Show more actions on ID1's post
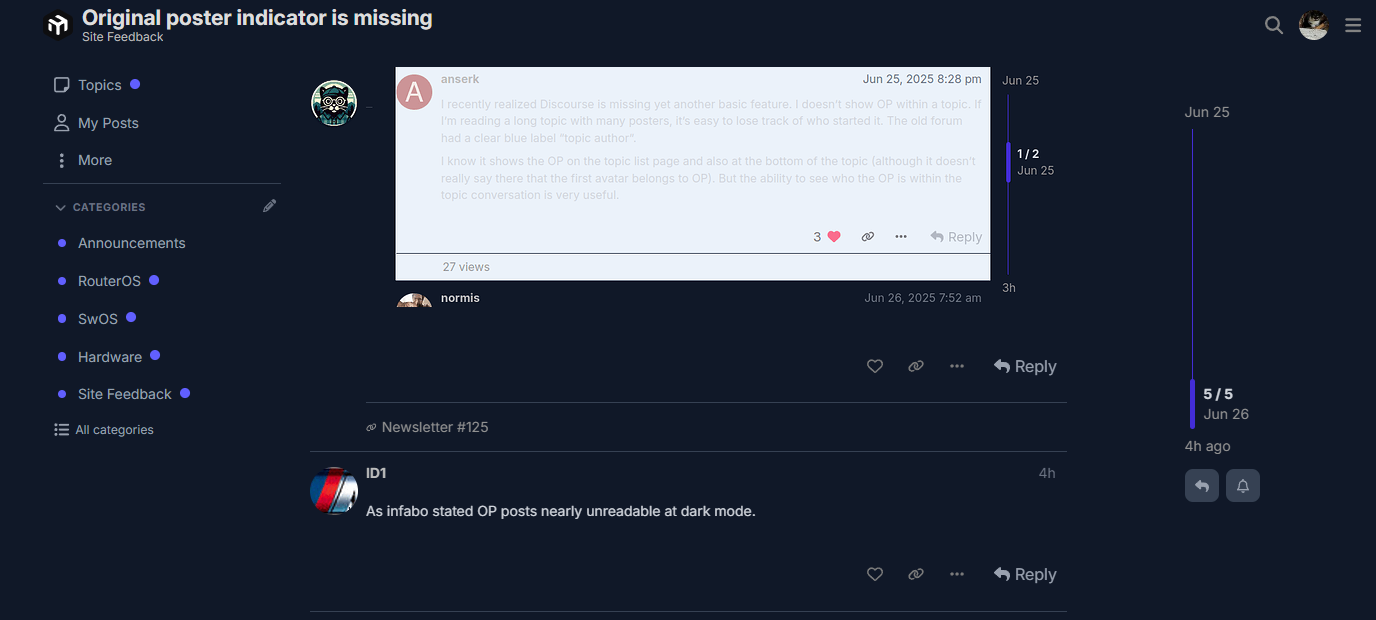The image size is (1376, 620). pyautogui.click(x=957, y=574)
